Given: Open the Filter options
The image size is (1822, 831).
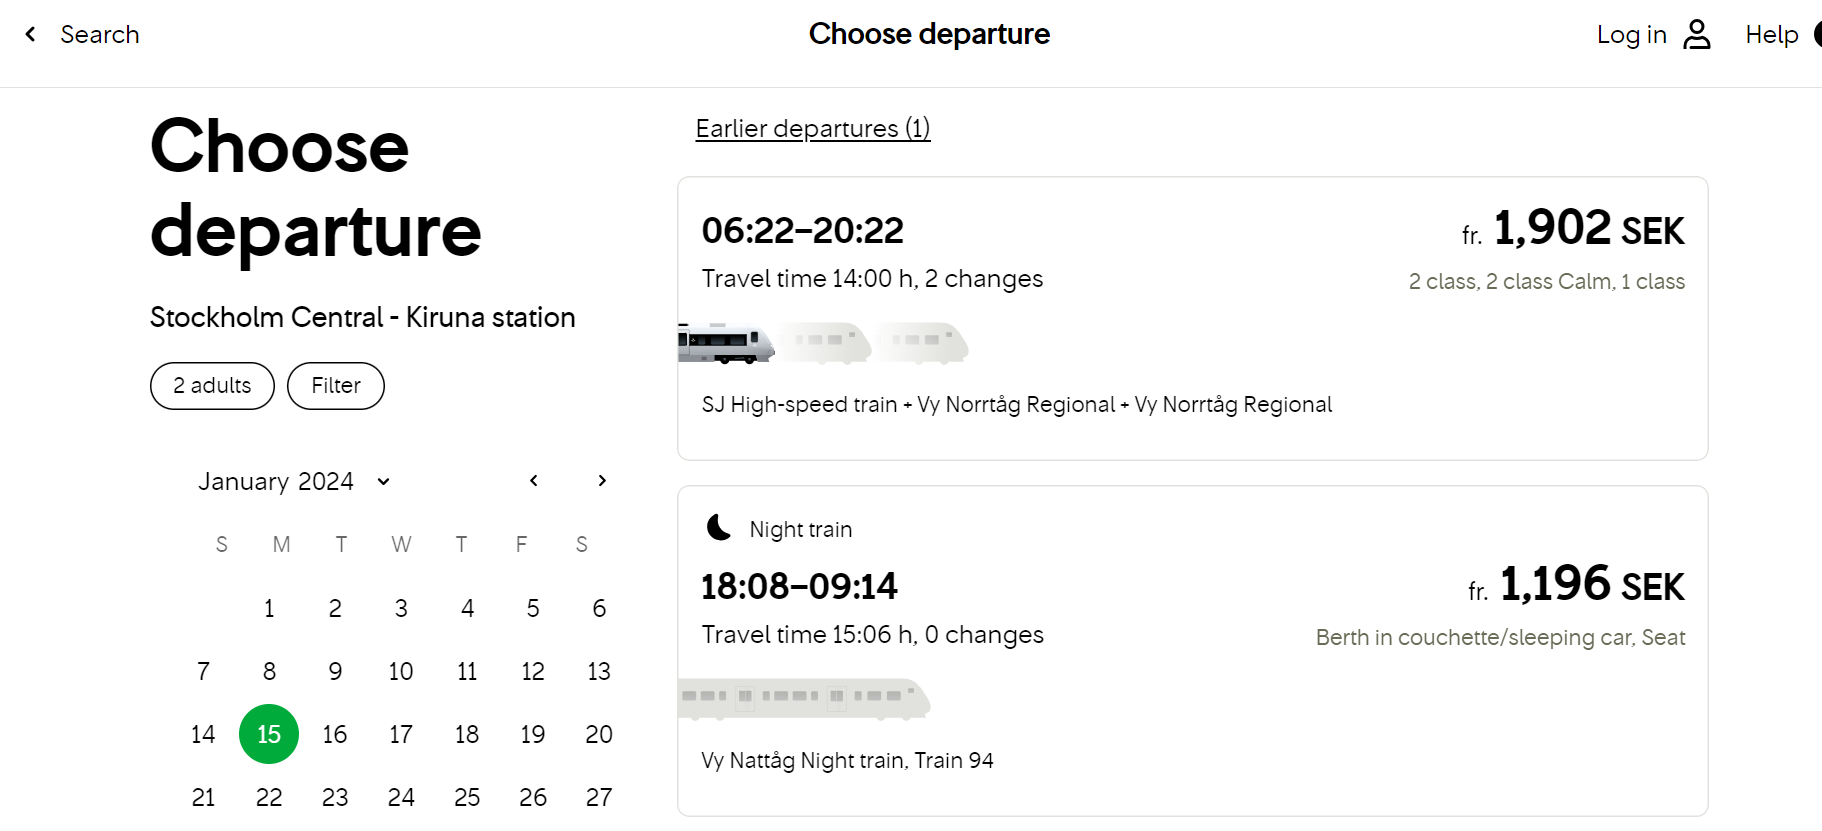Looking at the screenshot, I should point(336,386).
